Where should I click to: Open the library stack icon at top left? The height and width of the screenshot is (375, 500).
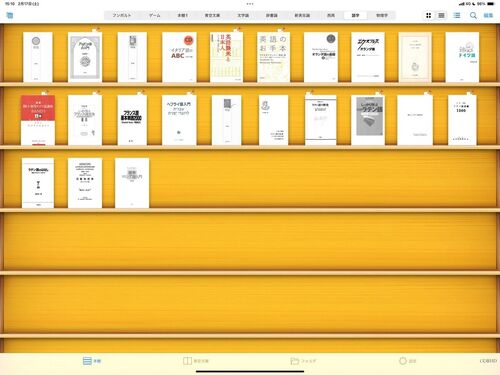(x=10, y=15)
